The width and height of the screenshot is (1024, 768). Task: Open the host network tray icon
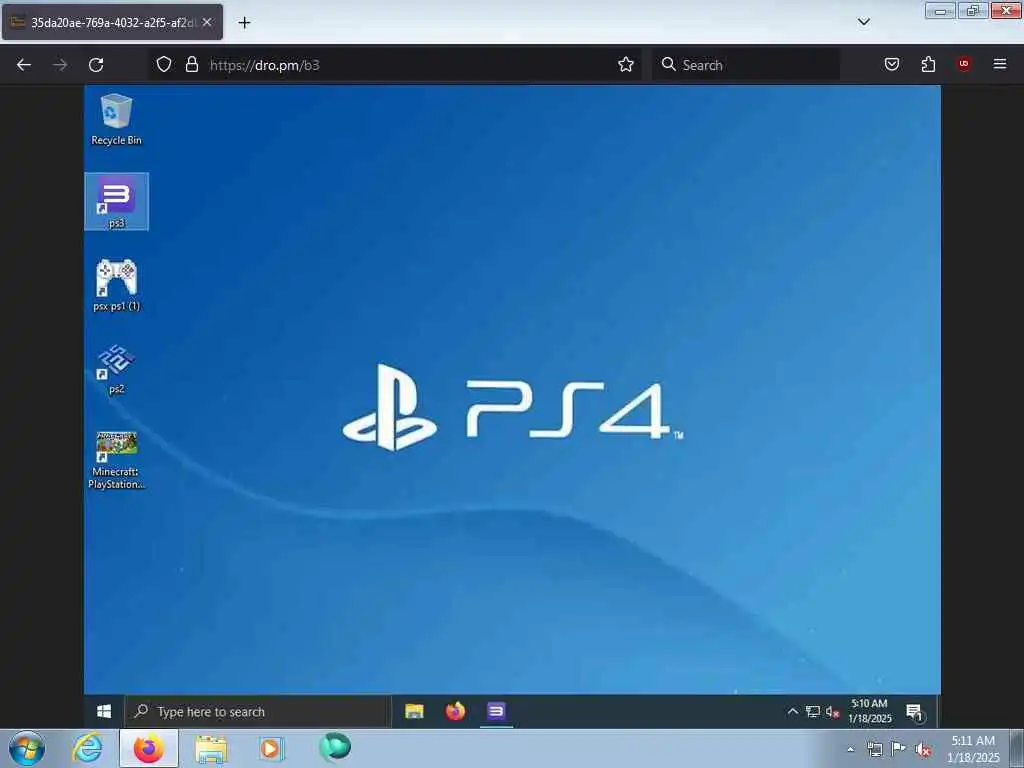(874, 749)
